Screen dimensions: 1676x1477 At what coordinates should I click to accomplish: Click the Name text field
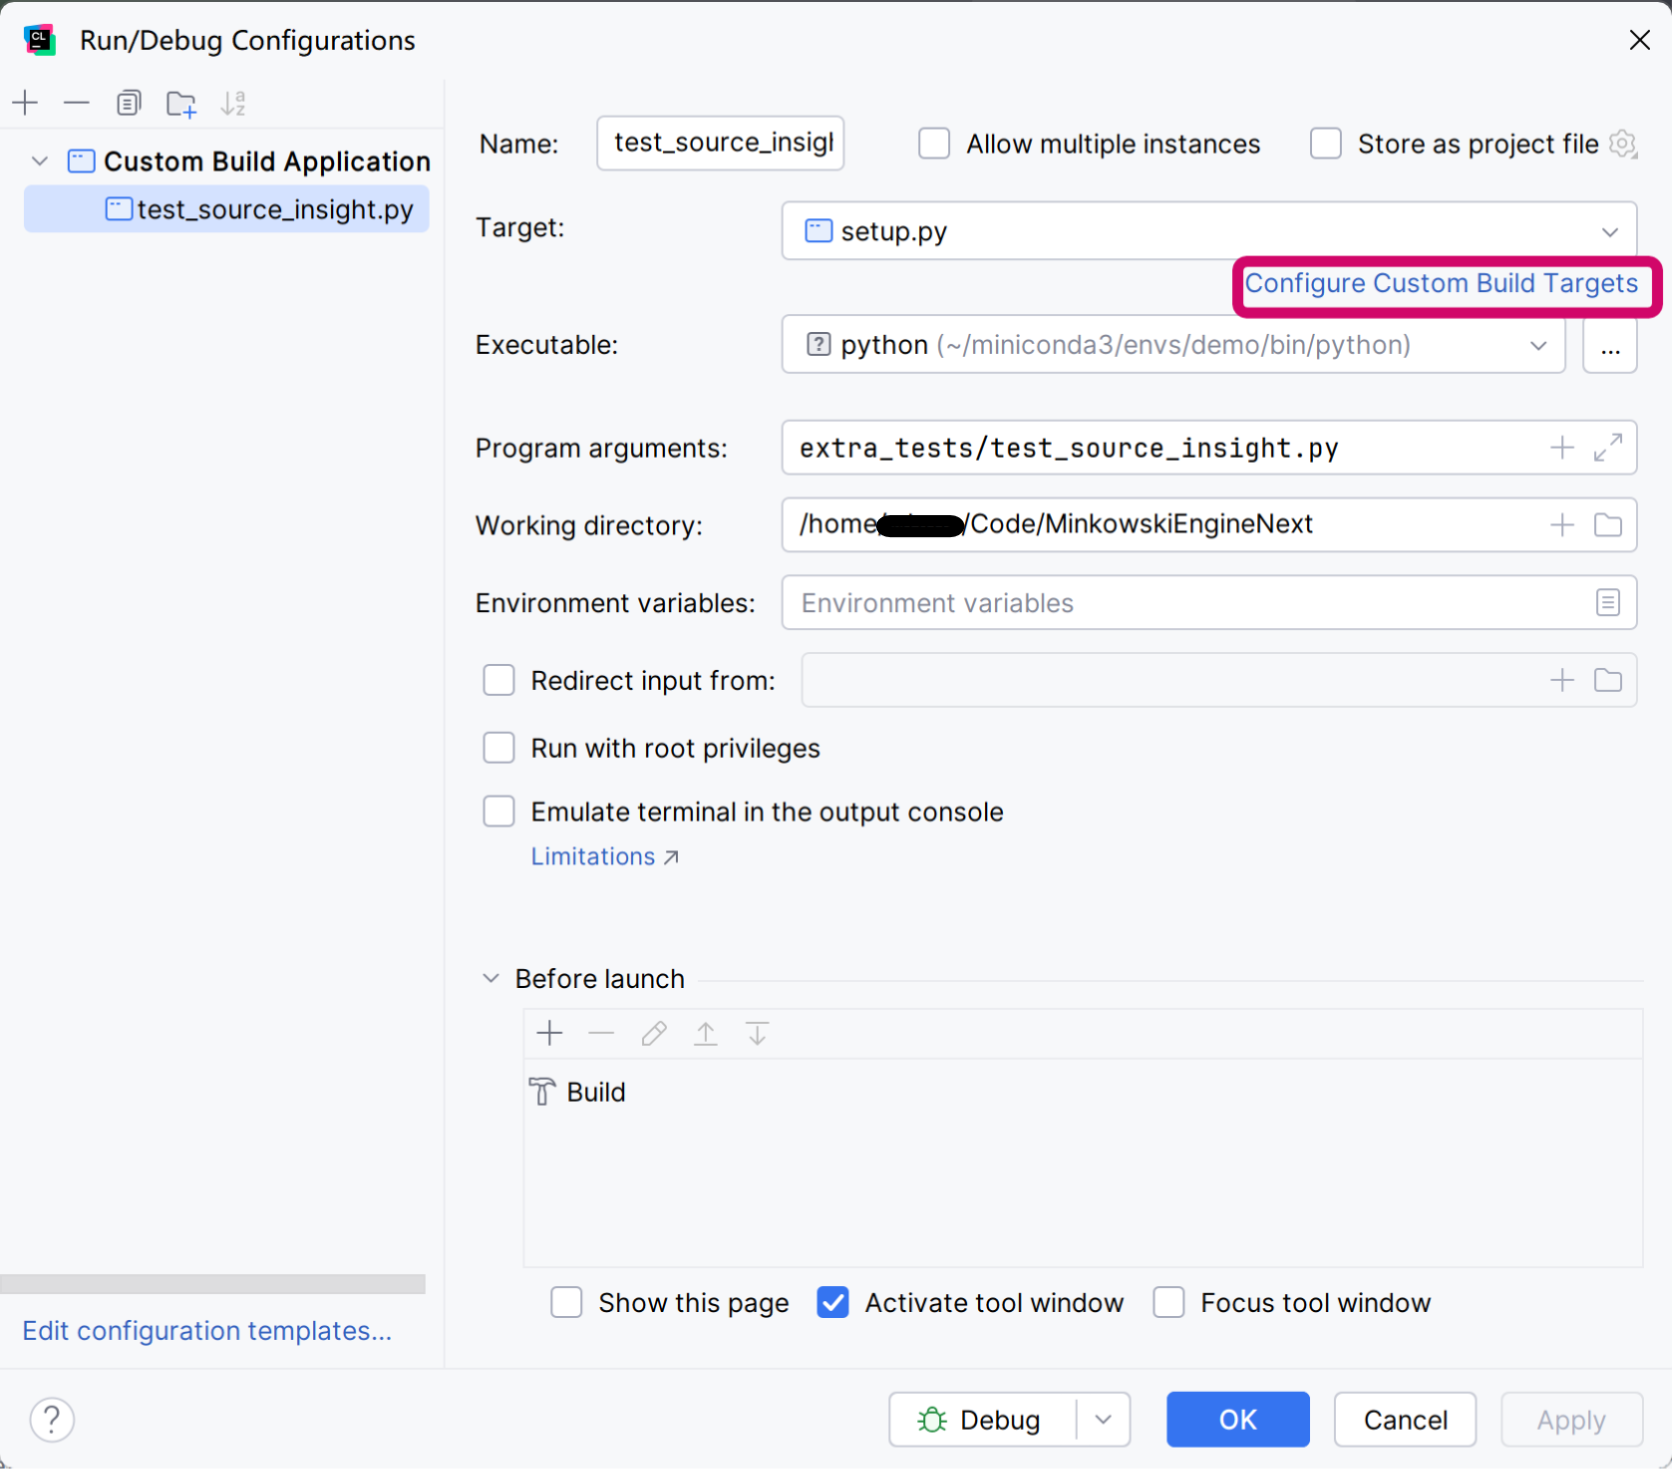(720, 143)
